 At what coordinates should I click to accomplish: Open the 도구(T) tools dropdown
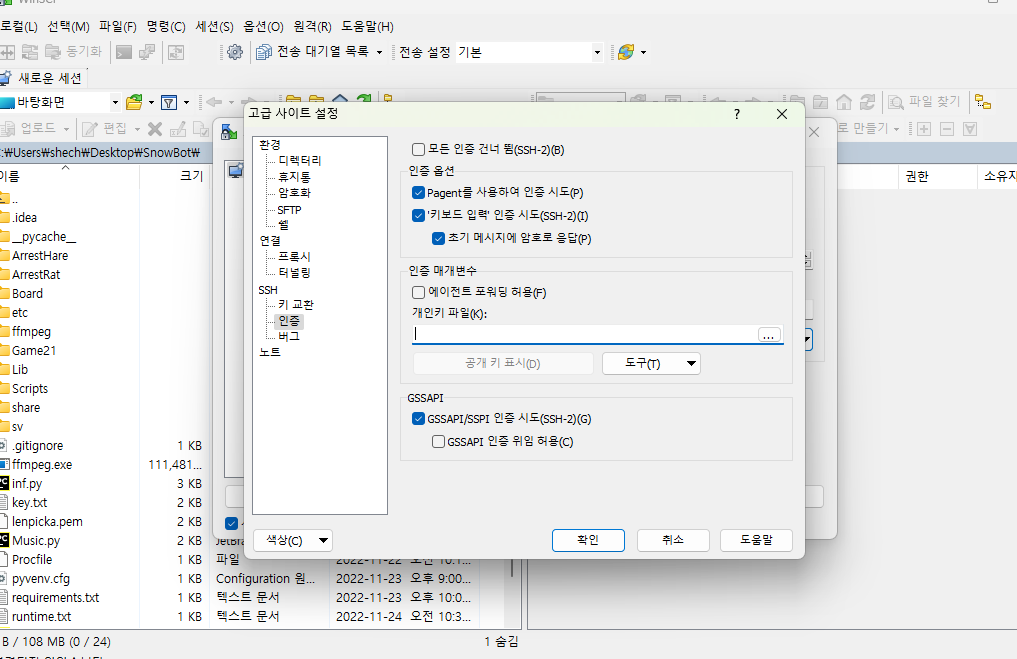651,363
